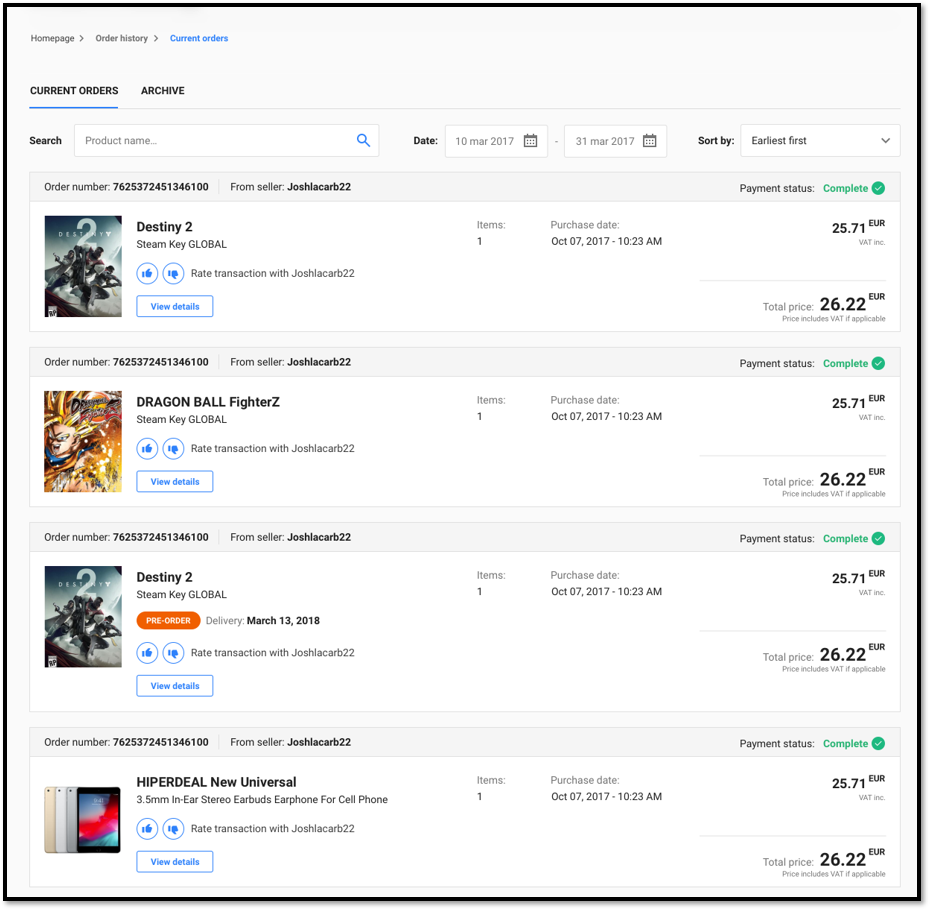Viewport: 930px width, 910px height.
Task: Click the PRE-ORDER badge on Destiny 2
Action: pos(168,620)
